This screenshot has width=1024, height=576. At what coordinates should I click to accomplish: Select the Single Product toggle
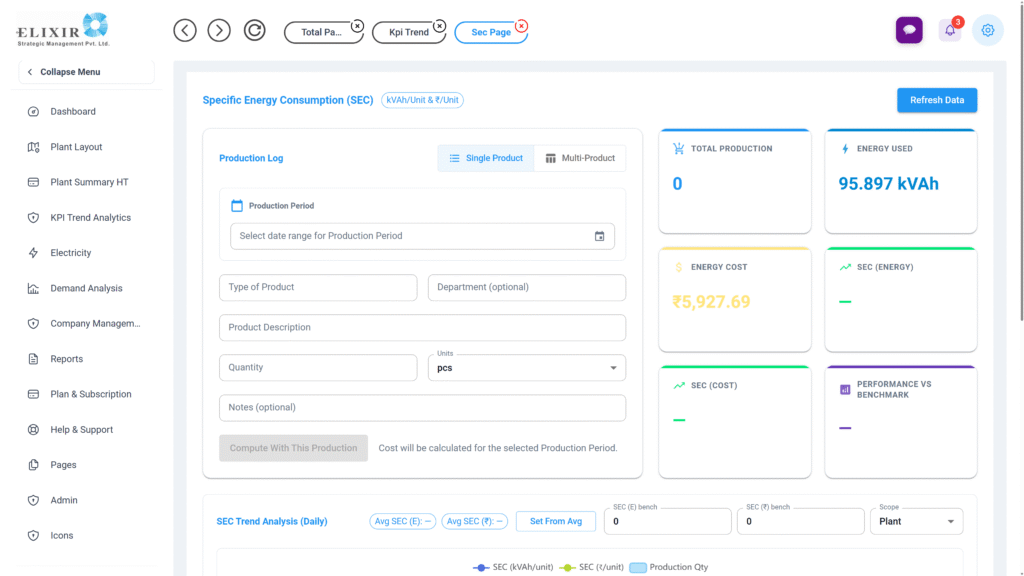(485, 158)
